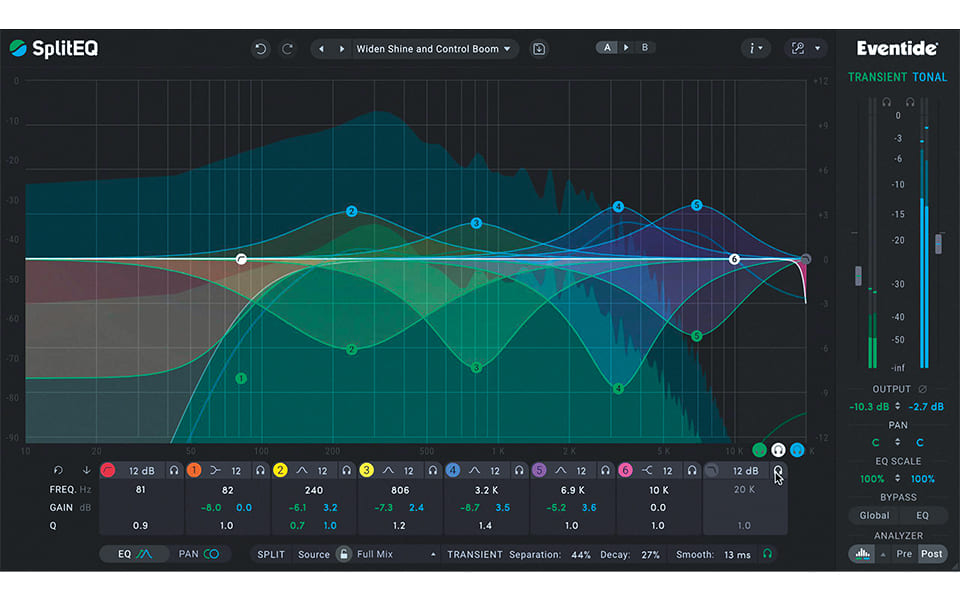The image size is (960, 600).
Task: Click the reset bands icon left of the band strip
Action: (x=58, y=470)
